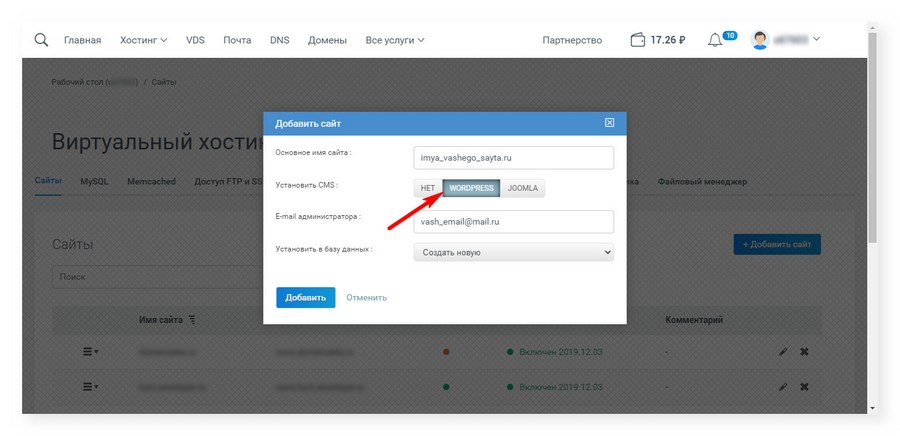This screenshot has height=436, width=900.
Task: Edit the first site pencil icon
Action: pos(783,352)
